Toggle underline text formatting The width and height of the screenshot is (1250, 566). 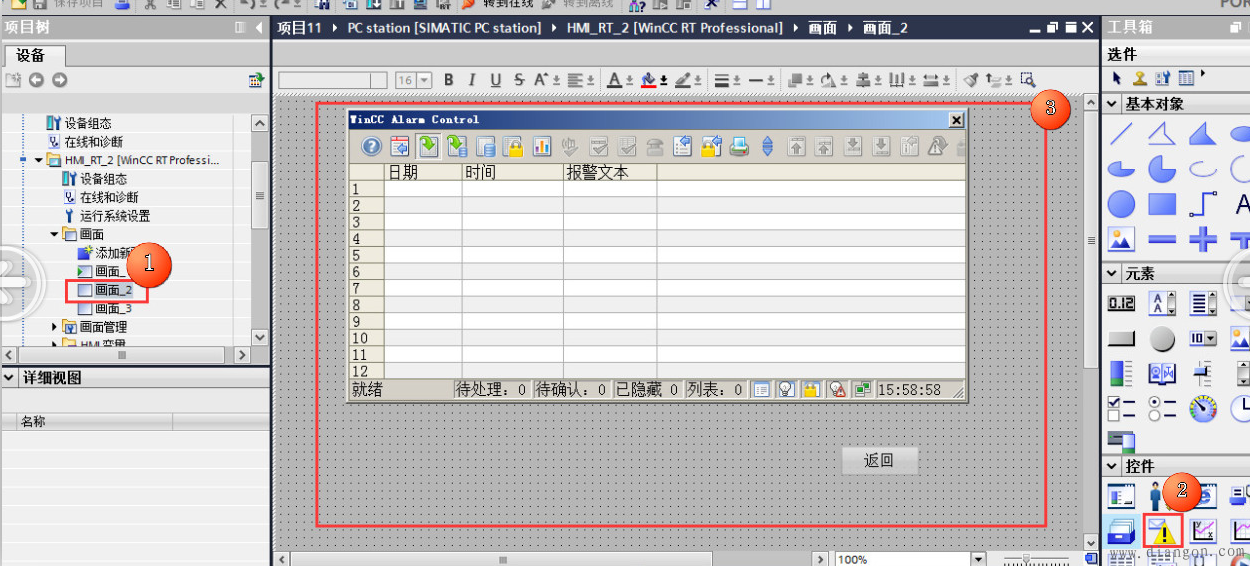point(496,80)
